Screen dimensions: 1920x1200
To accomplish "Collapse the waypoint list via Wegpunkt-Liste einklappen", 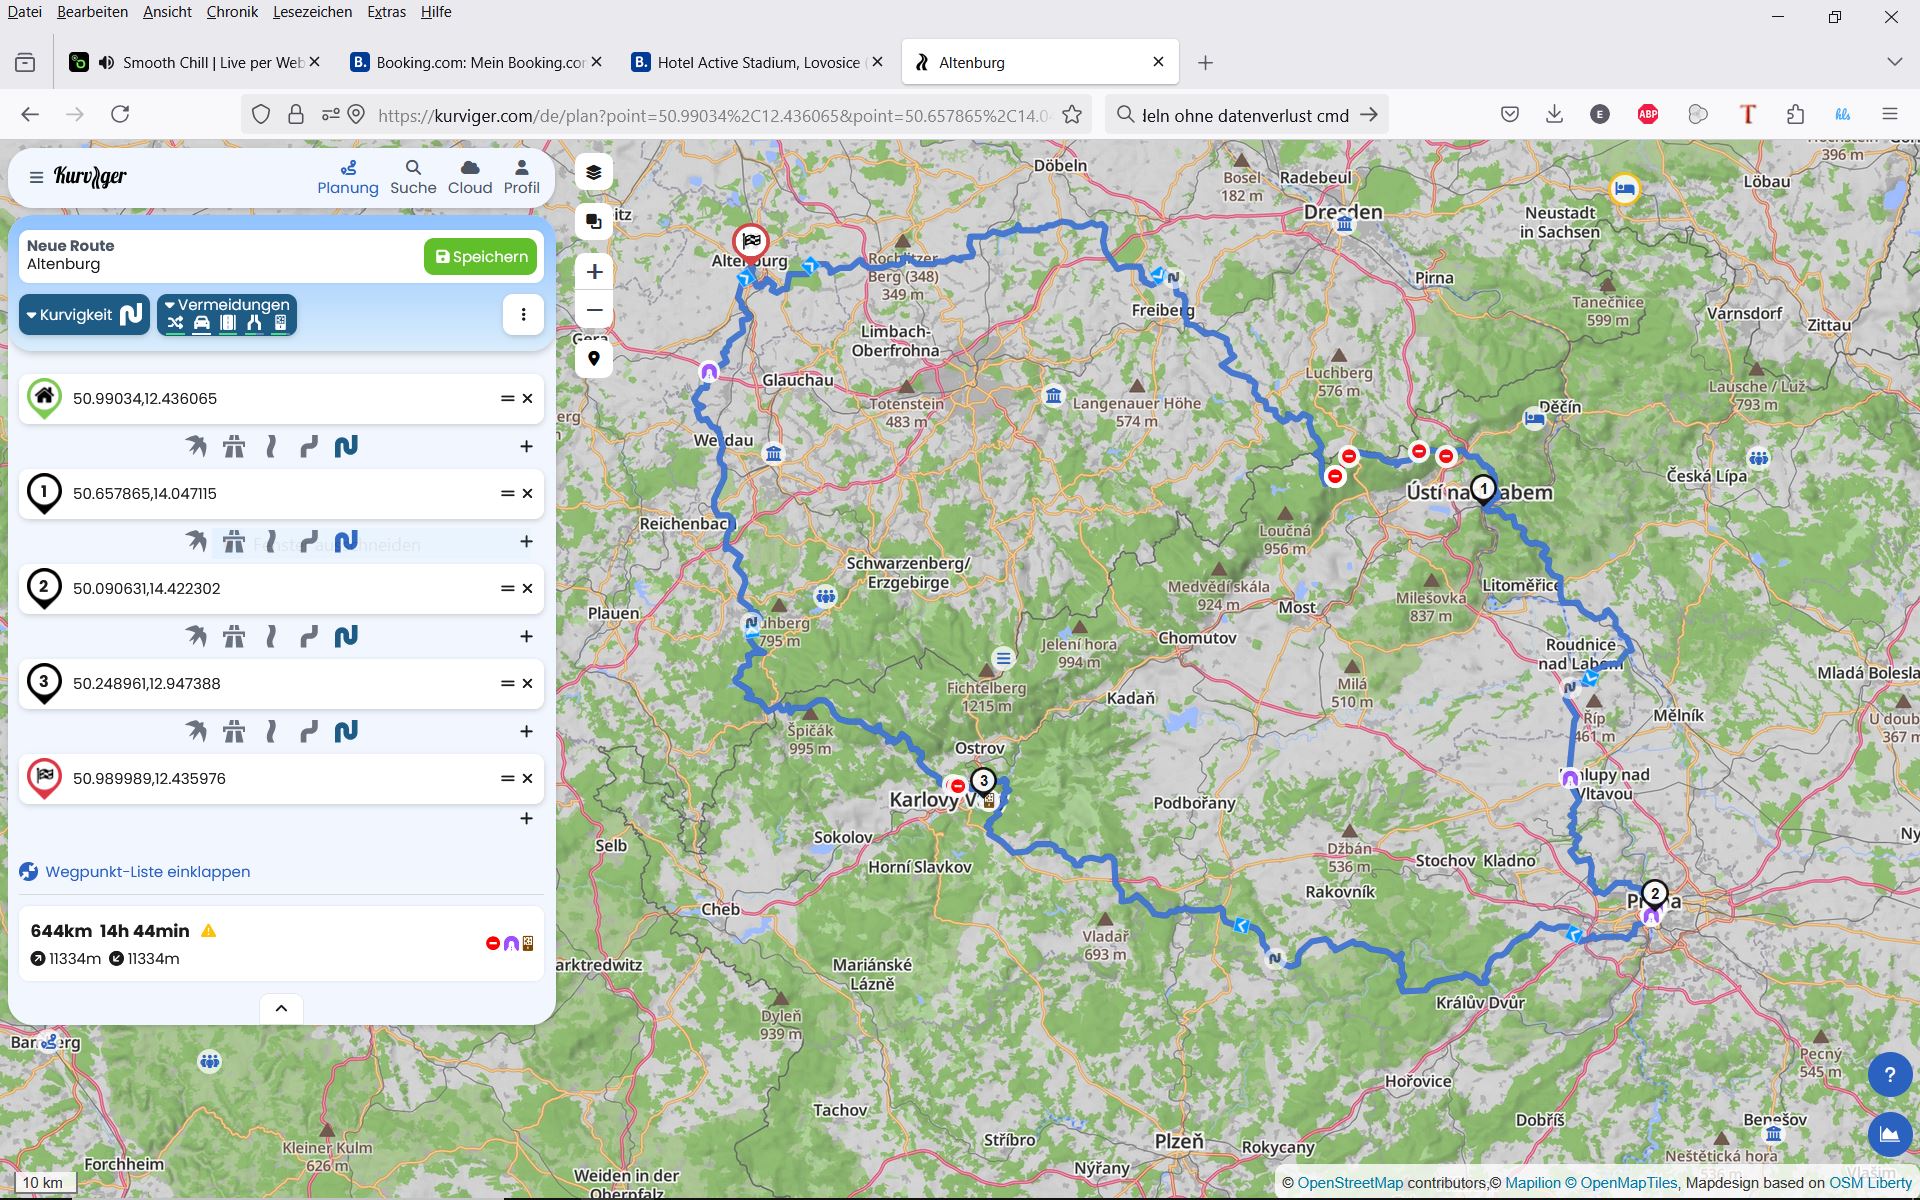I will click(x=147, y=871).
